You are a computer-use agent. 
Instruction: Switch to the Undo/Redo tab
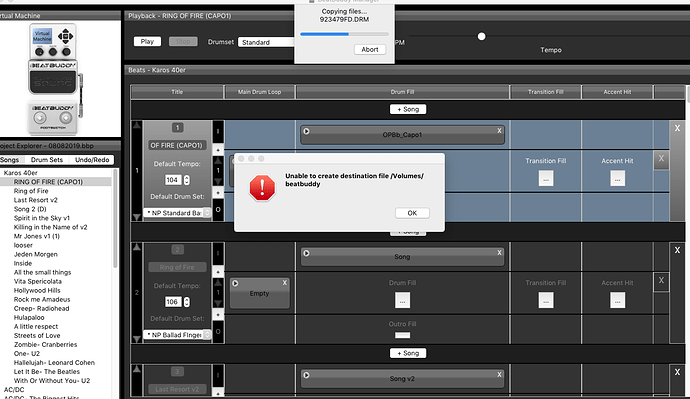tap(92, 160)
